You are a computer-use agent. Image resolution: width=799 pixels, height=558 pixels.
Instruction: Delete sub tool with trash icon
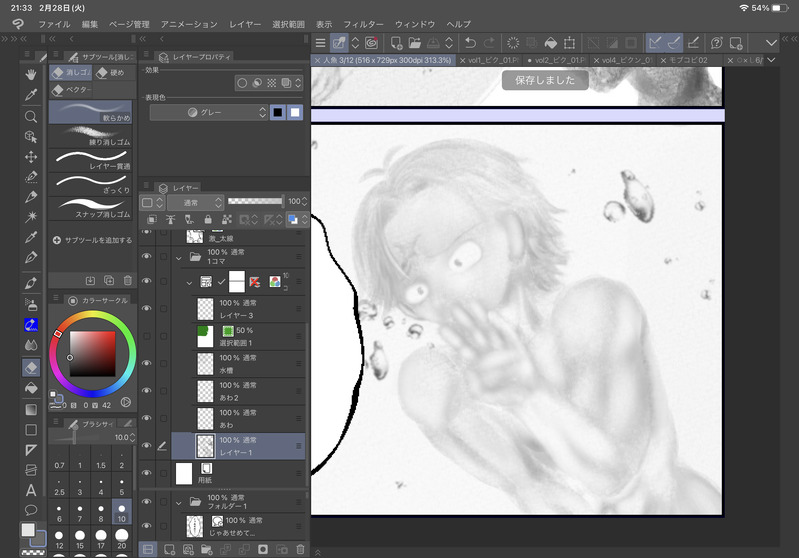point(128,280)
